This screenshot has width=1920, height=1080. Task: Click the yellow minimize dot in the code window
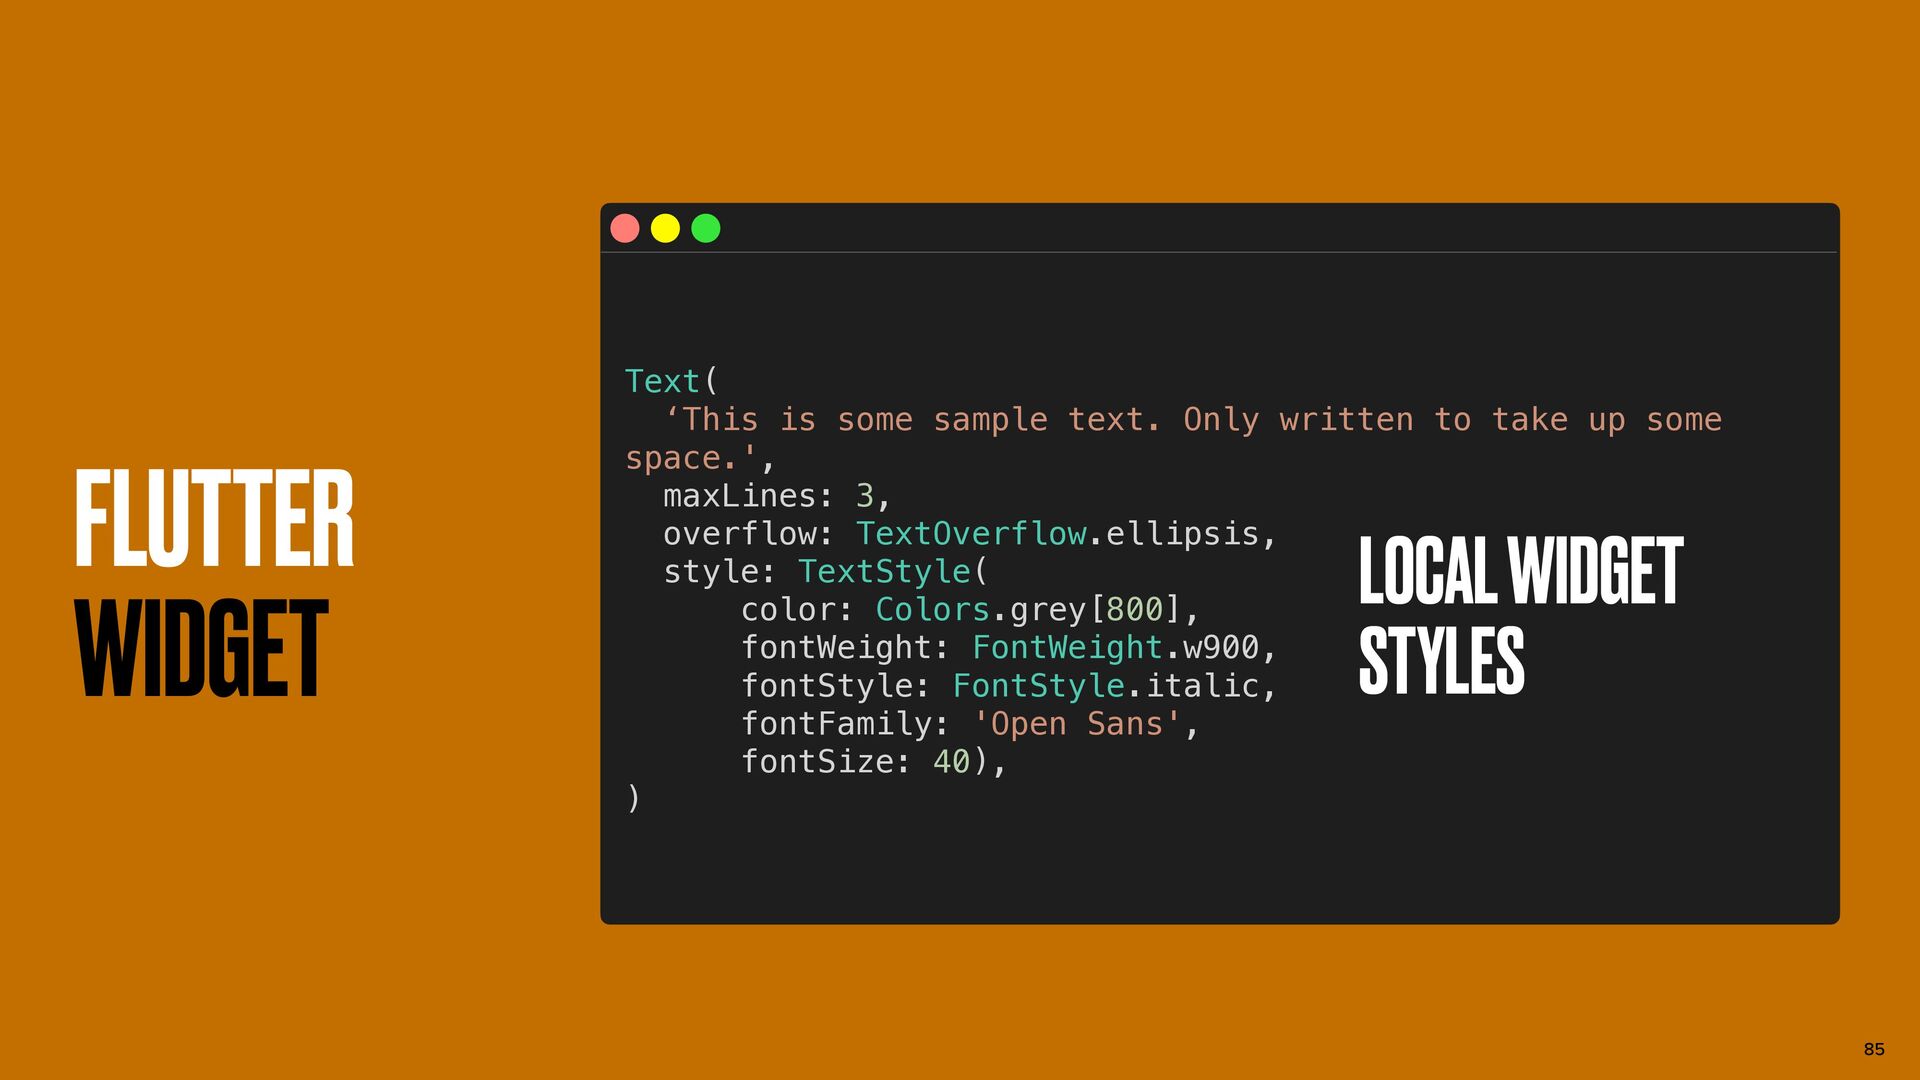coord(665,228)
